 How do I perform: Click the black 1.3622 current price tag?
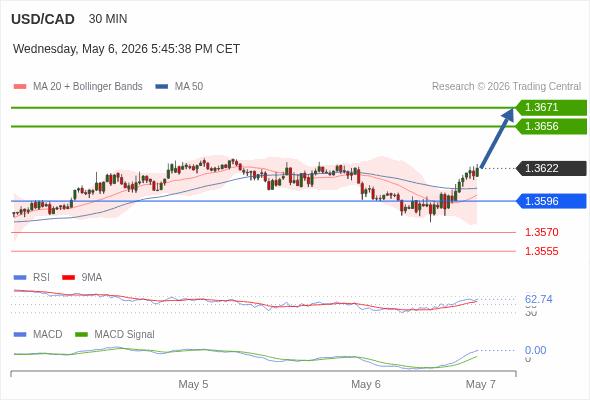tap(551, 168)
